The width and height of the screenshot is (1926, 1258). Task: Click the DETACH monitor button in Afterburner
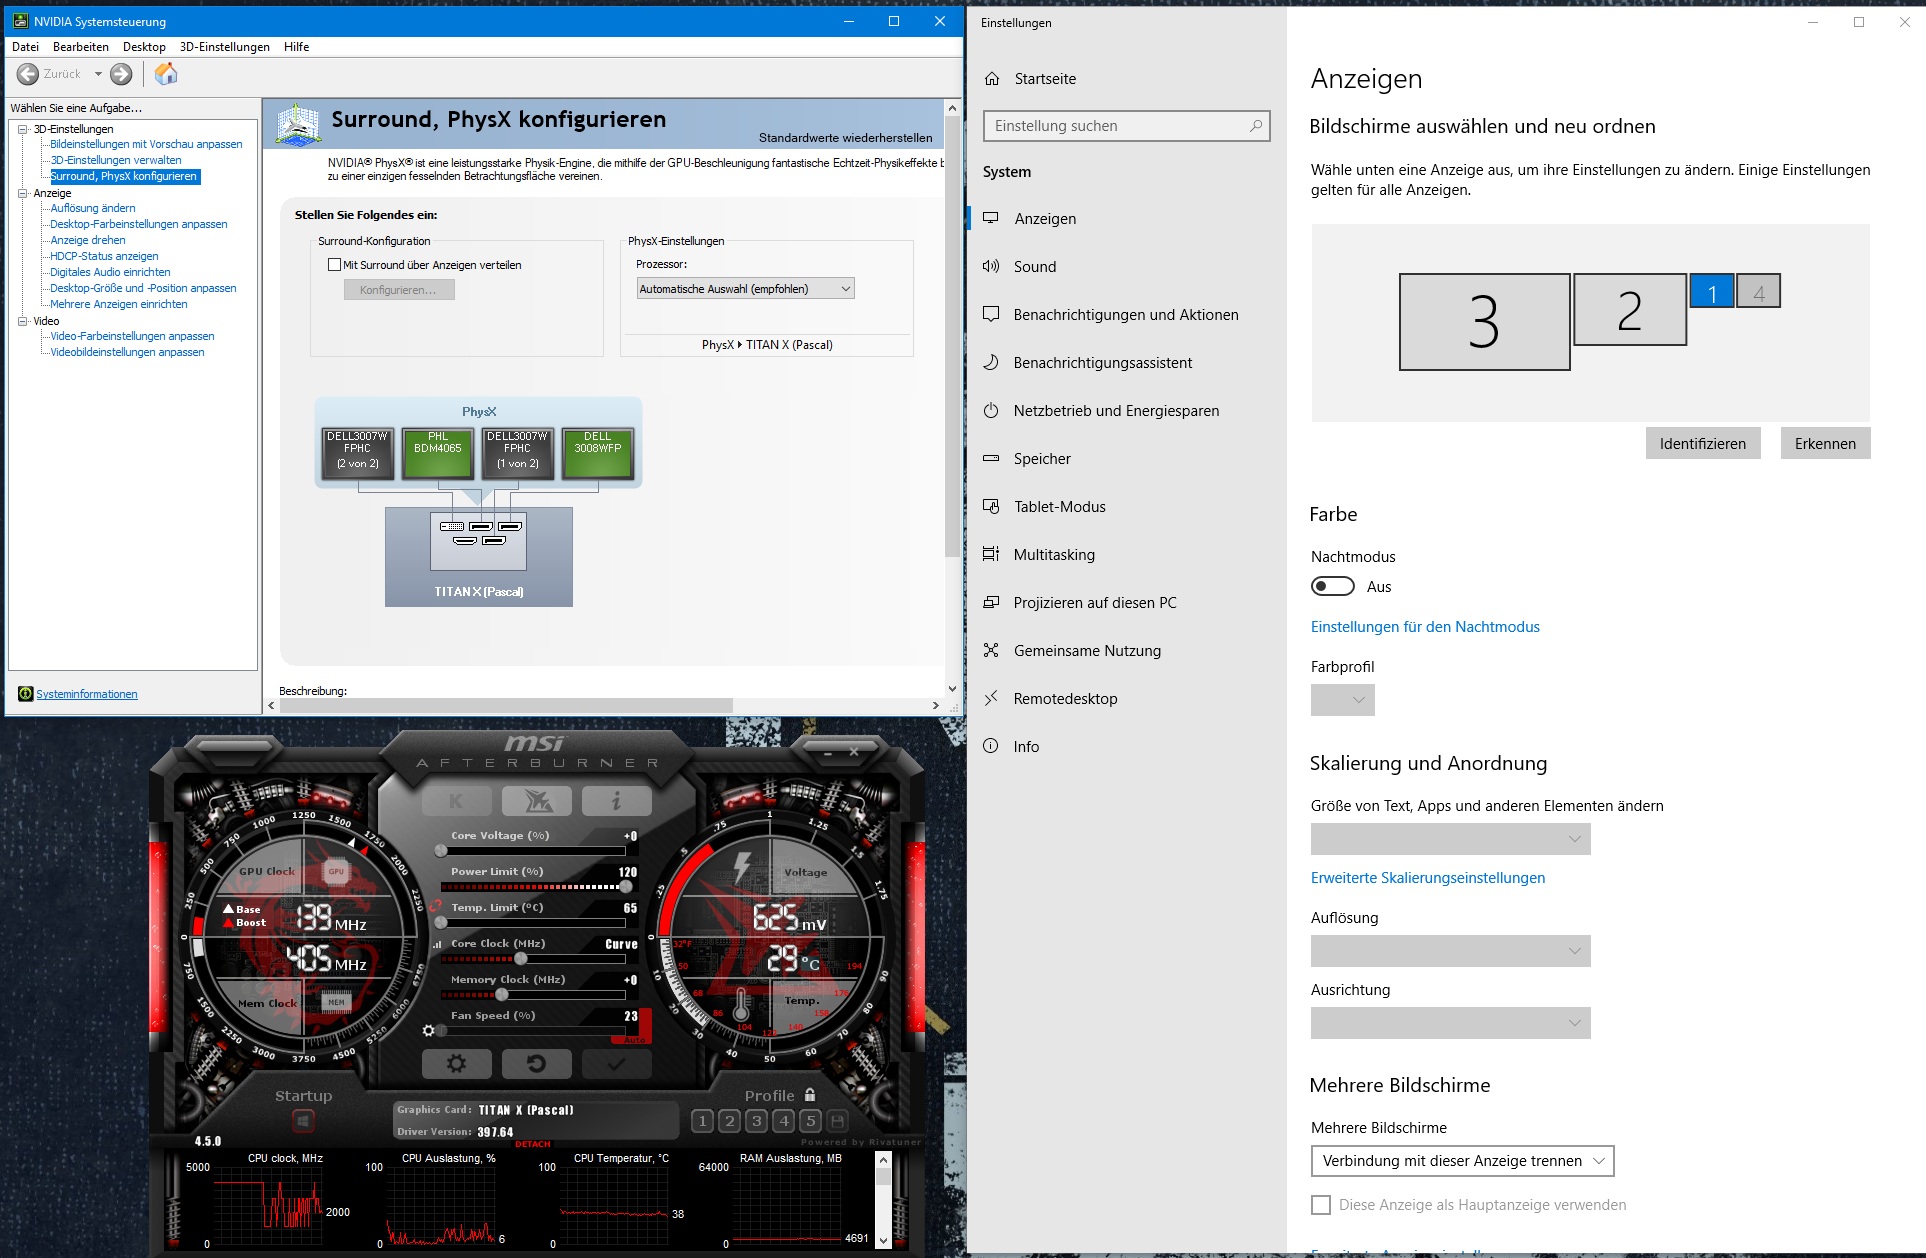click(533, 1144)
